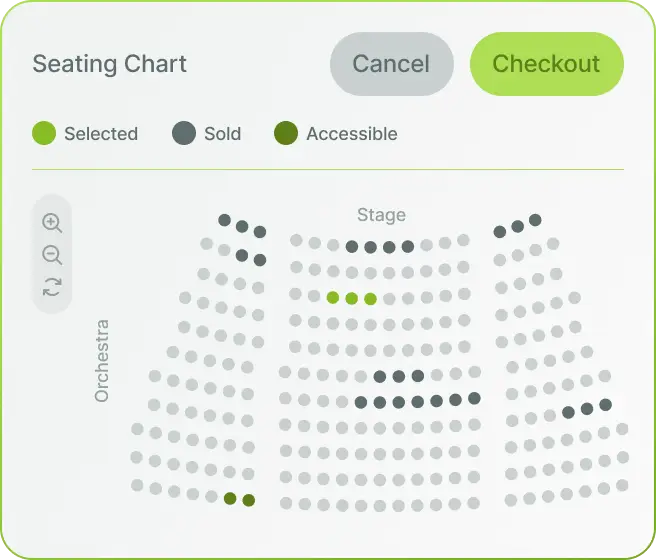The height and width of the screenshot is (560, 656).
Task: Click the Checkout button
Action: [546, 64]
